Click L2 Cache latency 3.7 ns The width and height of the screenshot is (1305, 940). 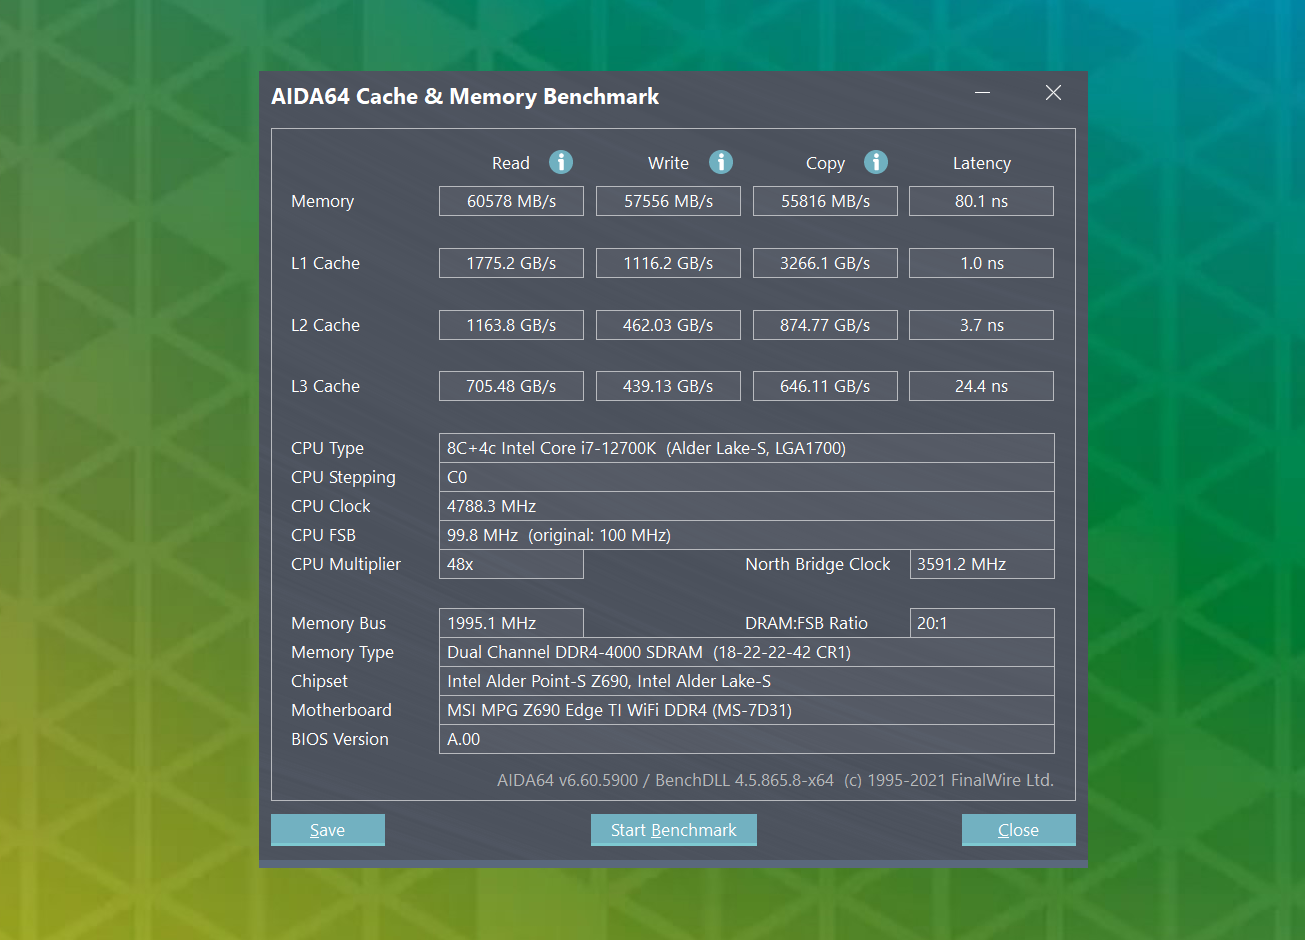pyautogui.click(x=981, y=325)
